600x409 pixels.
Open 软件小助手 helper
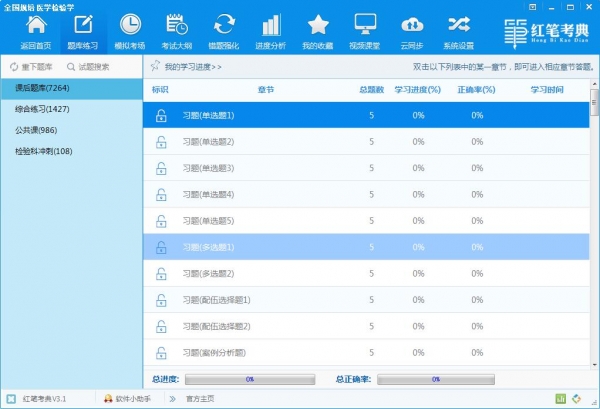(x=127, y=399)
